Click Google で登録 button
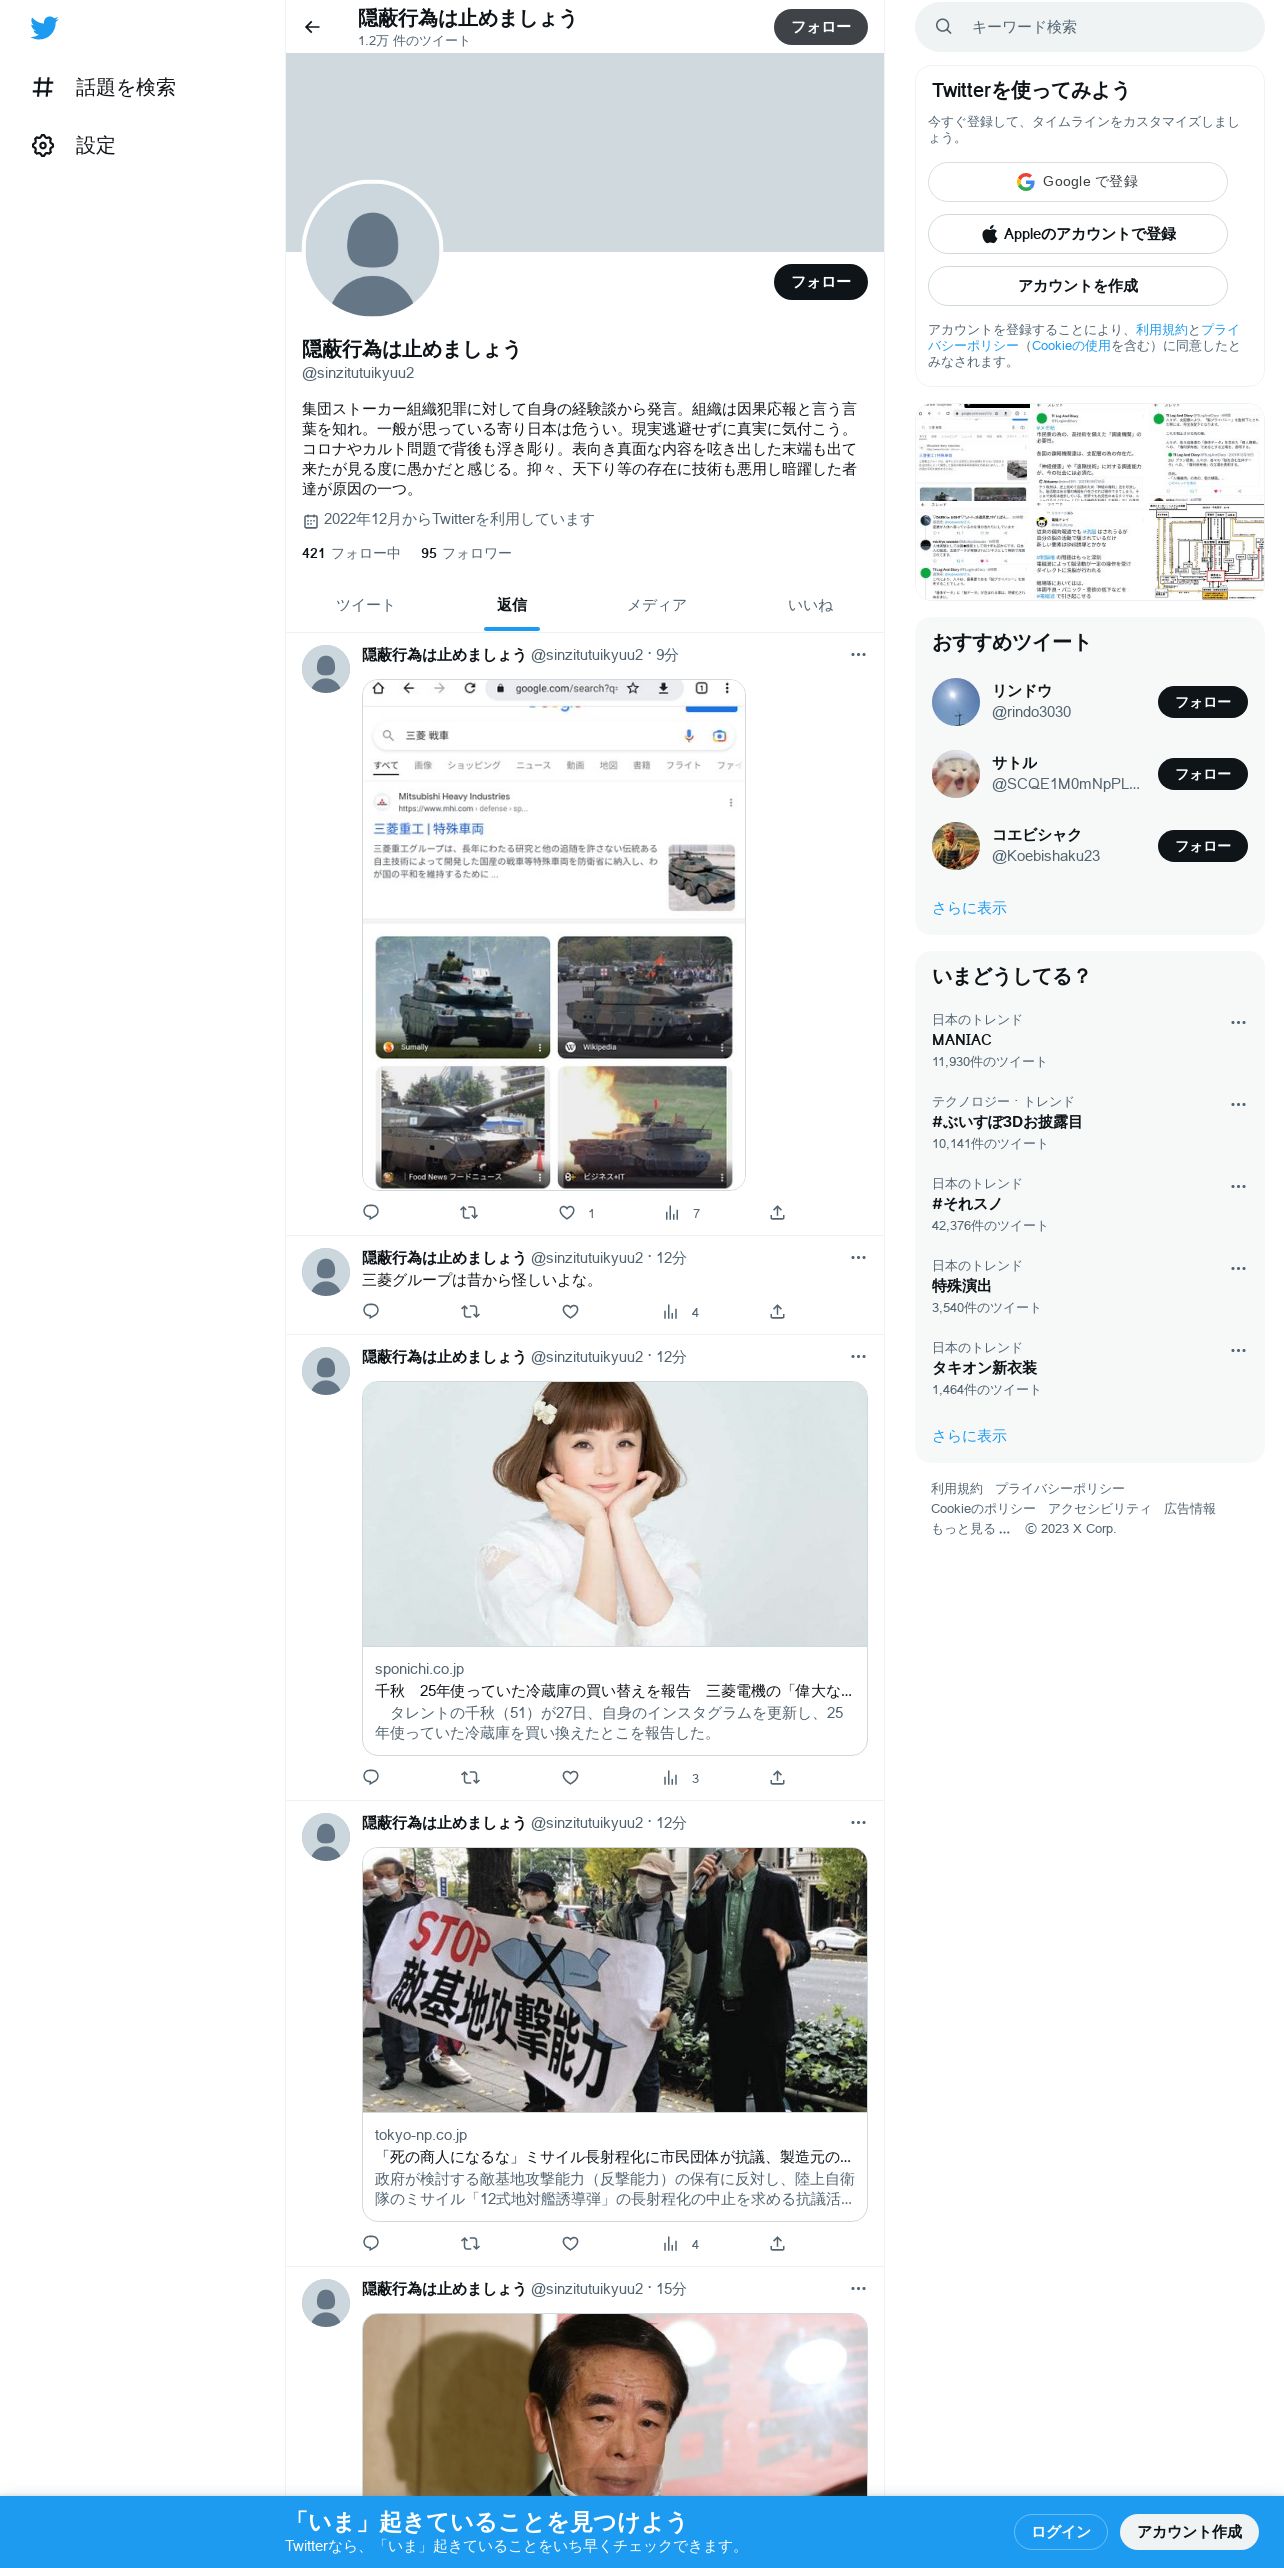The image size is (1284, 2568). pos(1077,182)
